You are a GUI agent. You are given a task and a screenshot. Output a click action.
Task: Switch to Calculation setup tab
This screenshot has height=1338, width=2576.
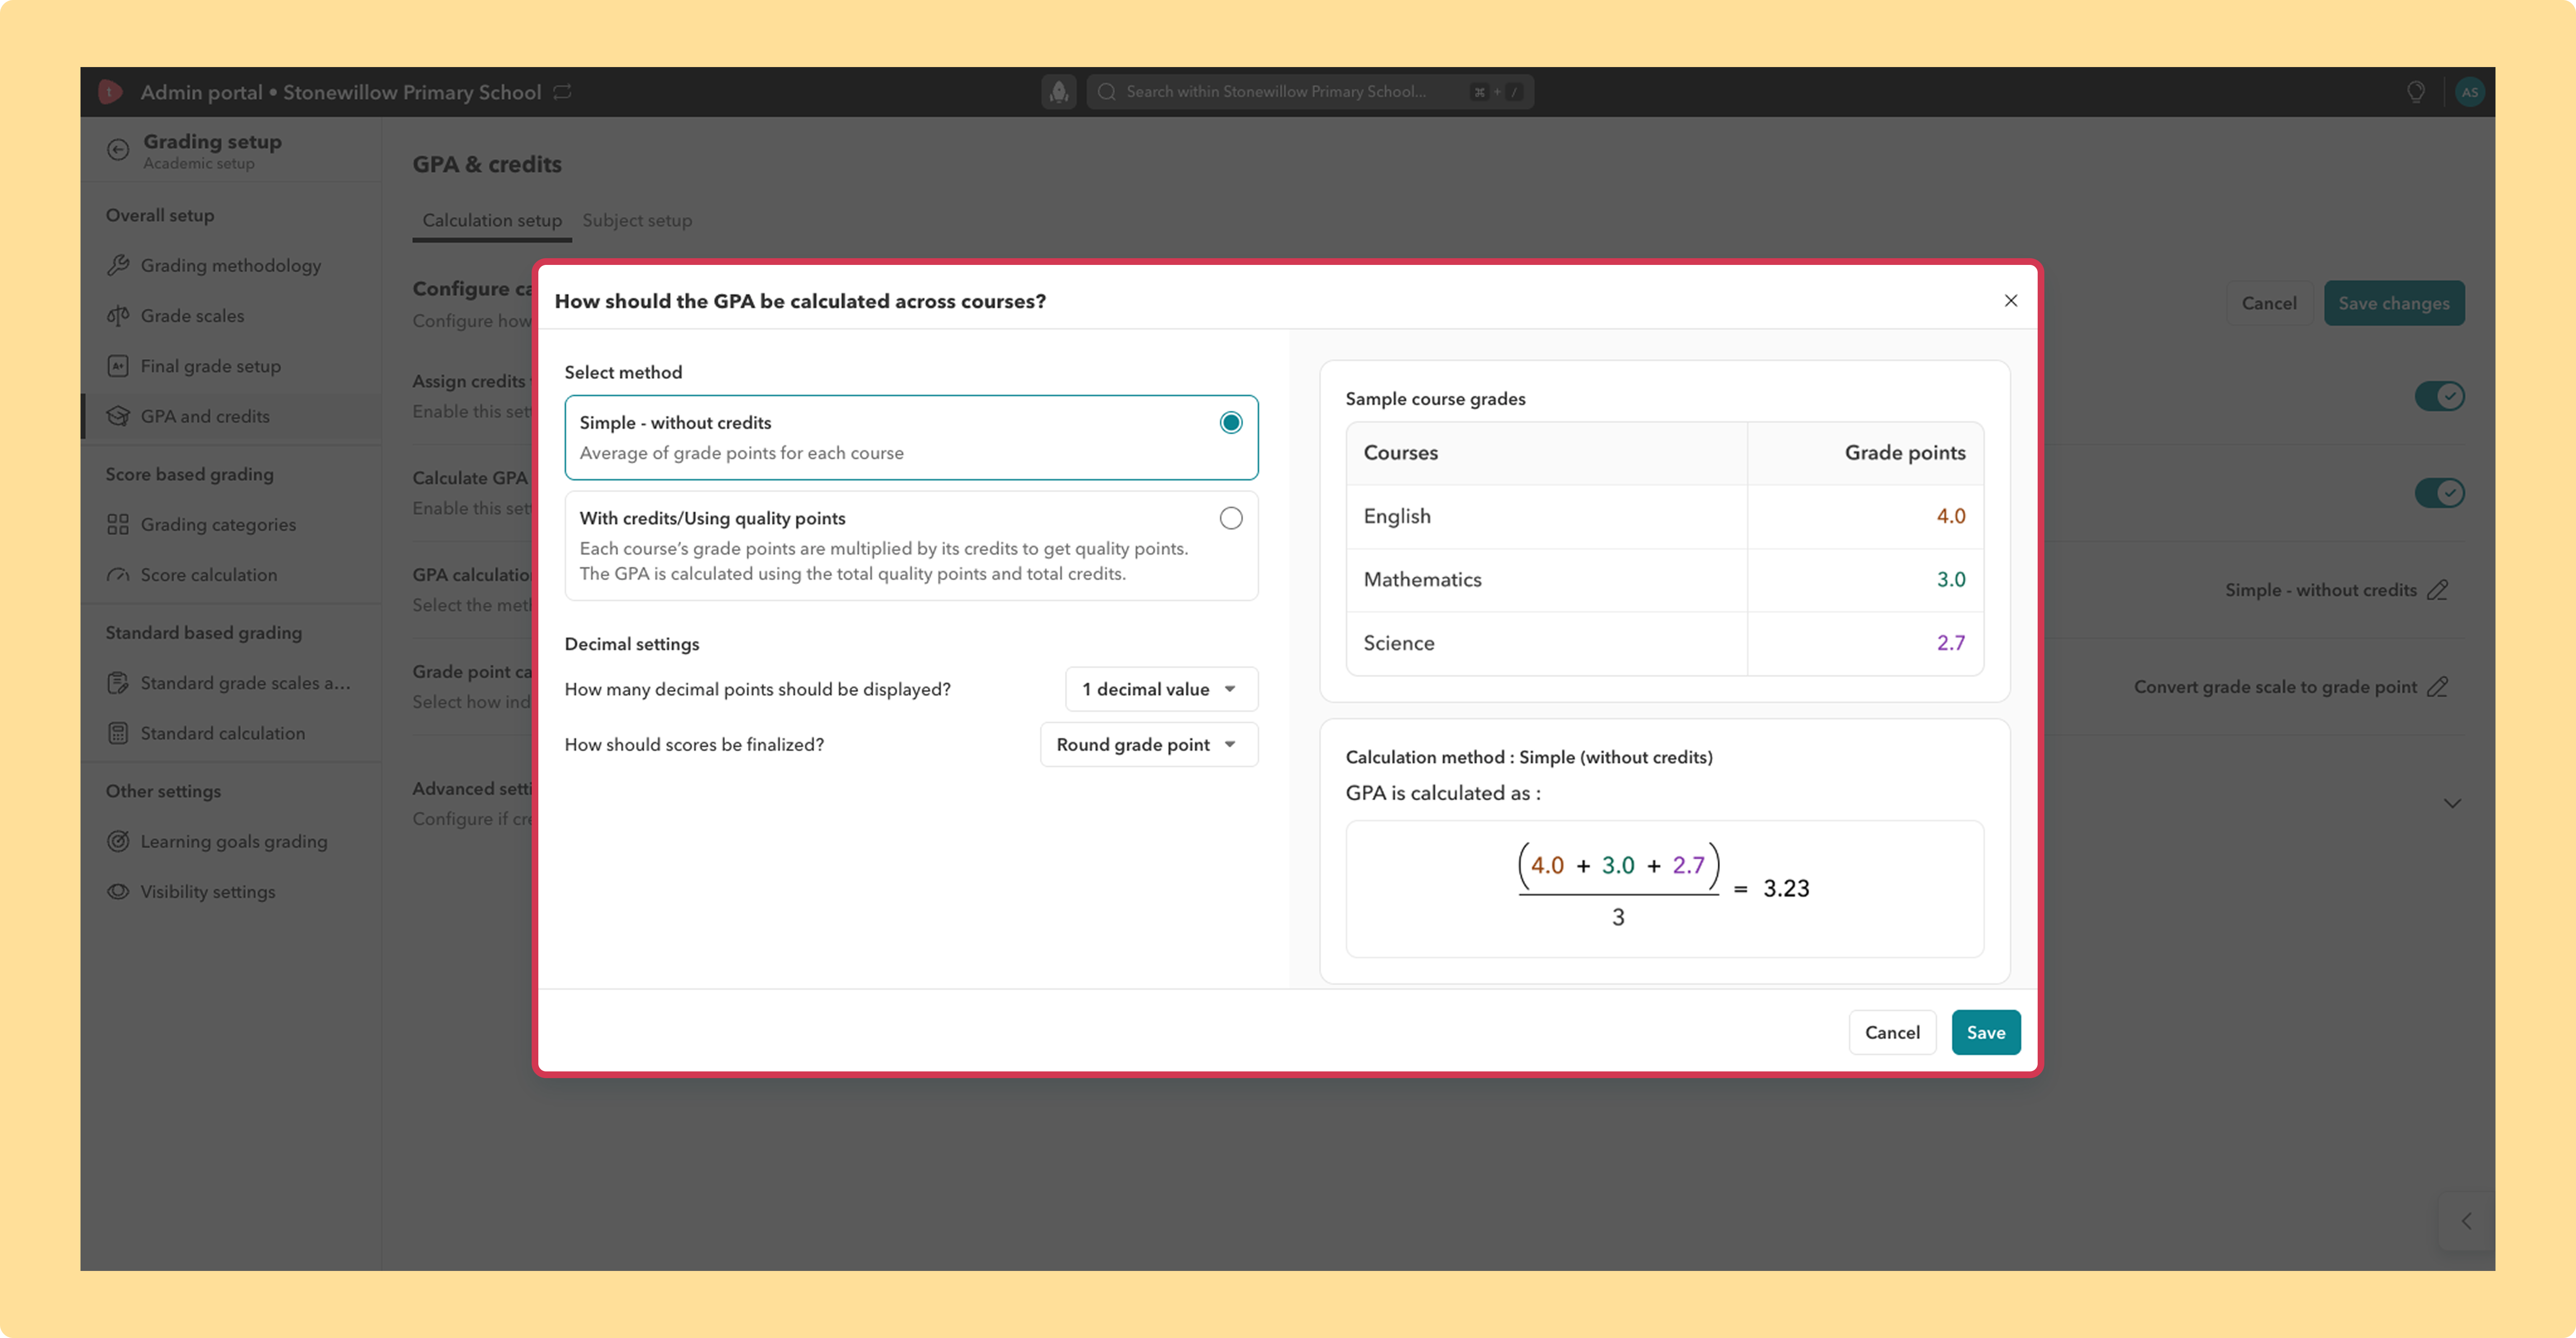click(x=492, y=220)
